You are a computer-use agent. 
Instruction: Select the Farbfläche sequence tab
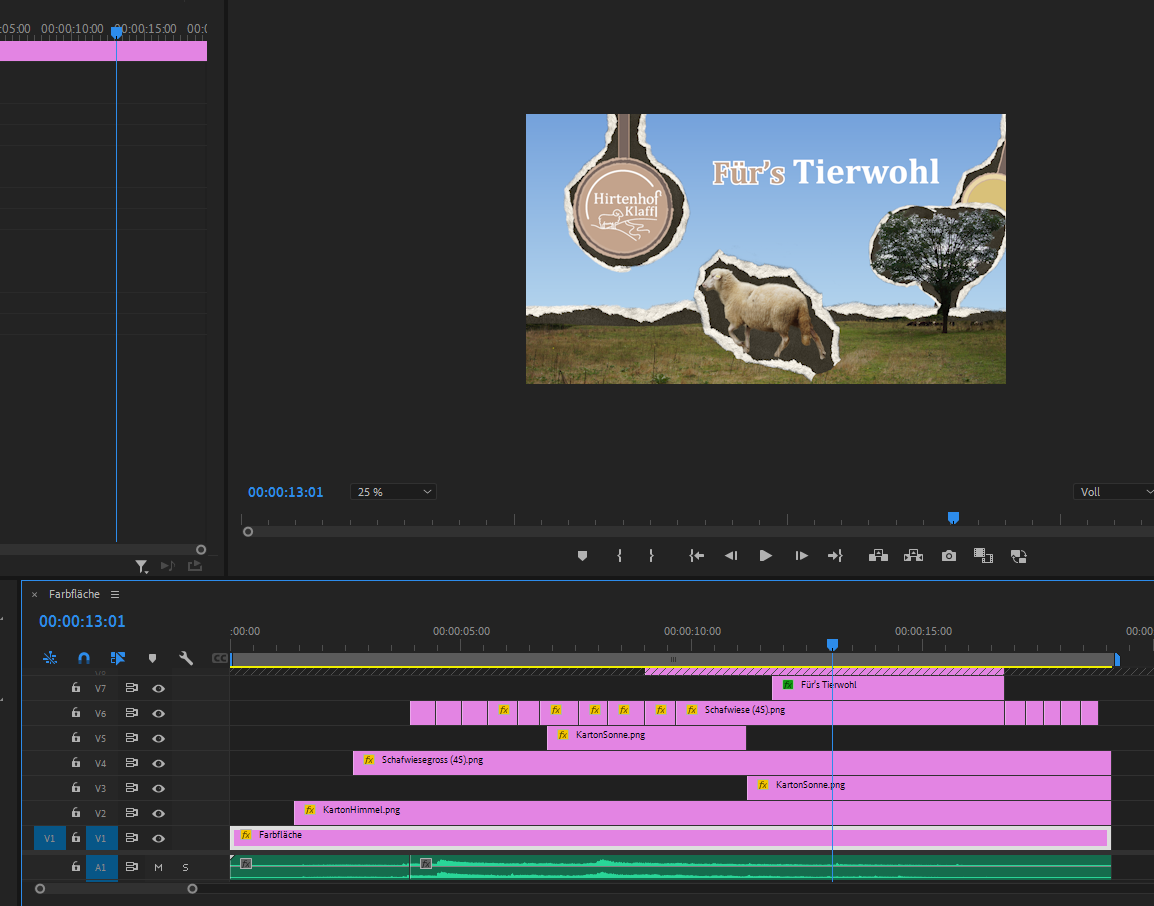[74, 594]
